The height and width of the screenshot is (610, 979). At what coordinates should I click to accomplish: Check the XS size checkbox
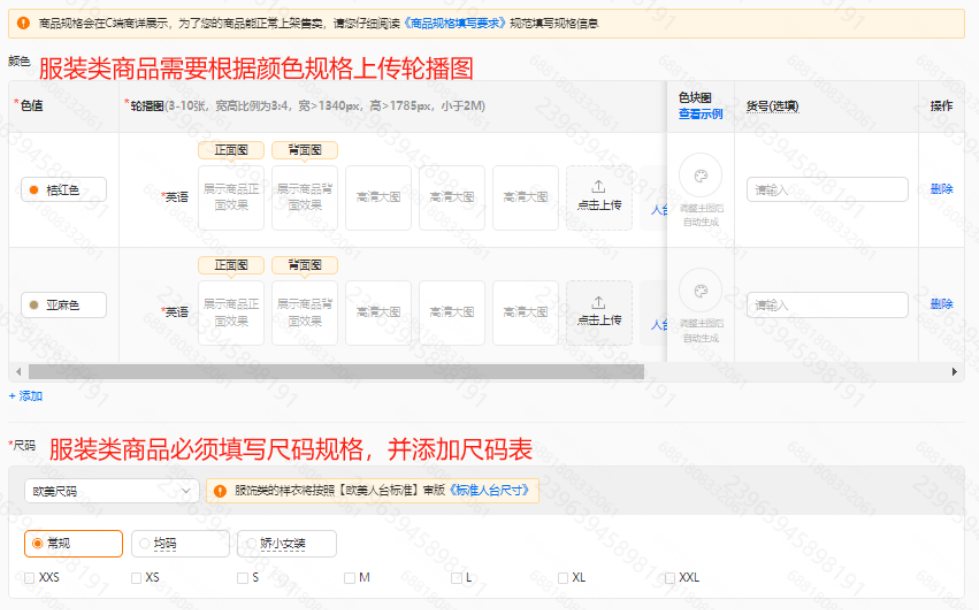(136, 578)
